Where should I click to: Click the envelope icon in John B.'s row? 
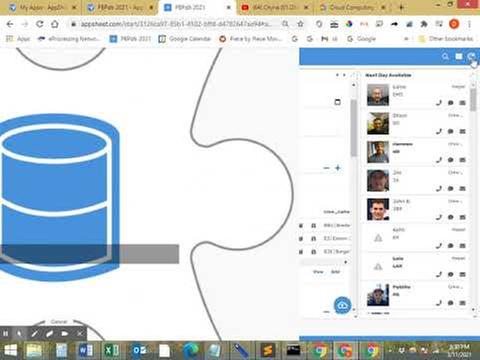(x=462, y=217)
